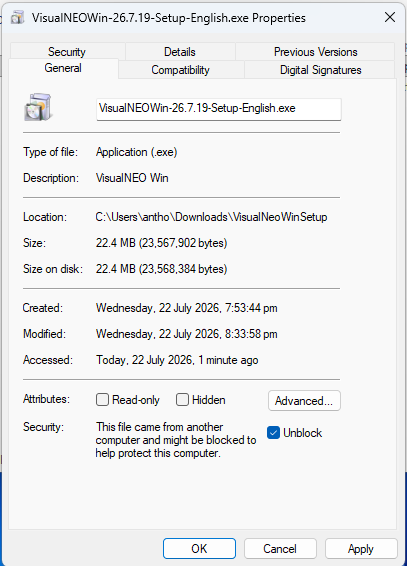
Task: Click the large setup file icon
Action: [x=38, y=108]
